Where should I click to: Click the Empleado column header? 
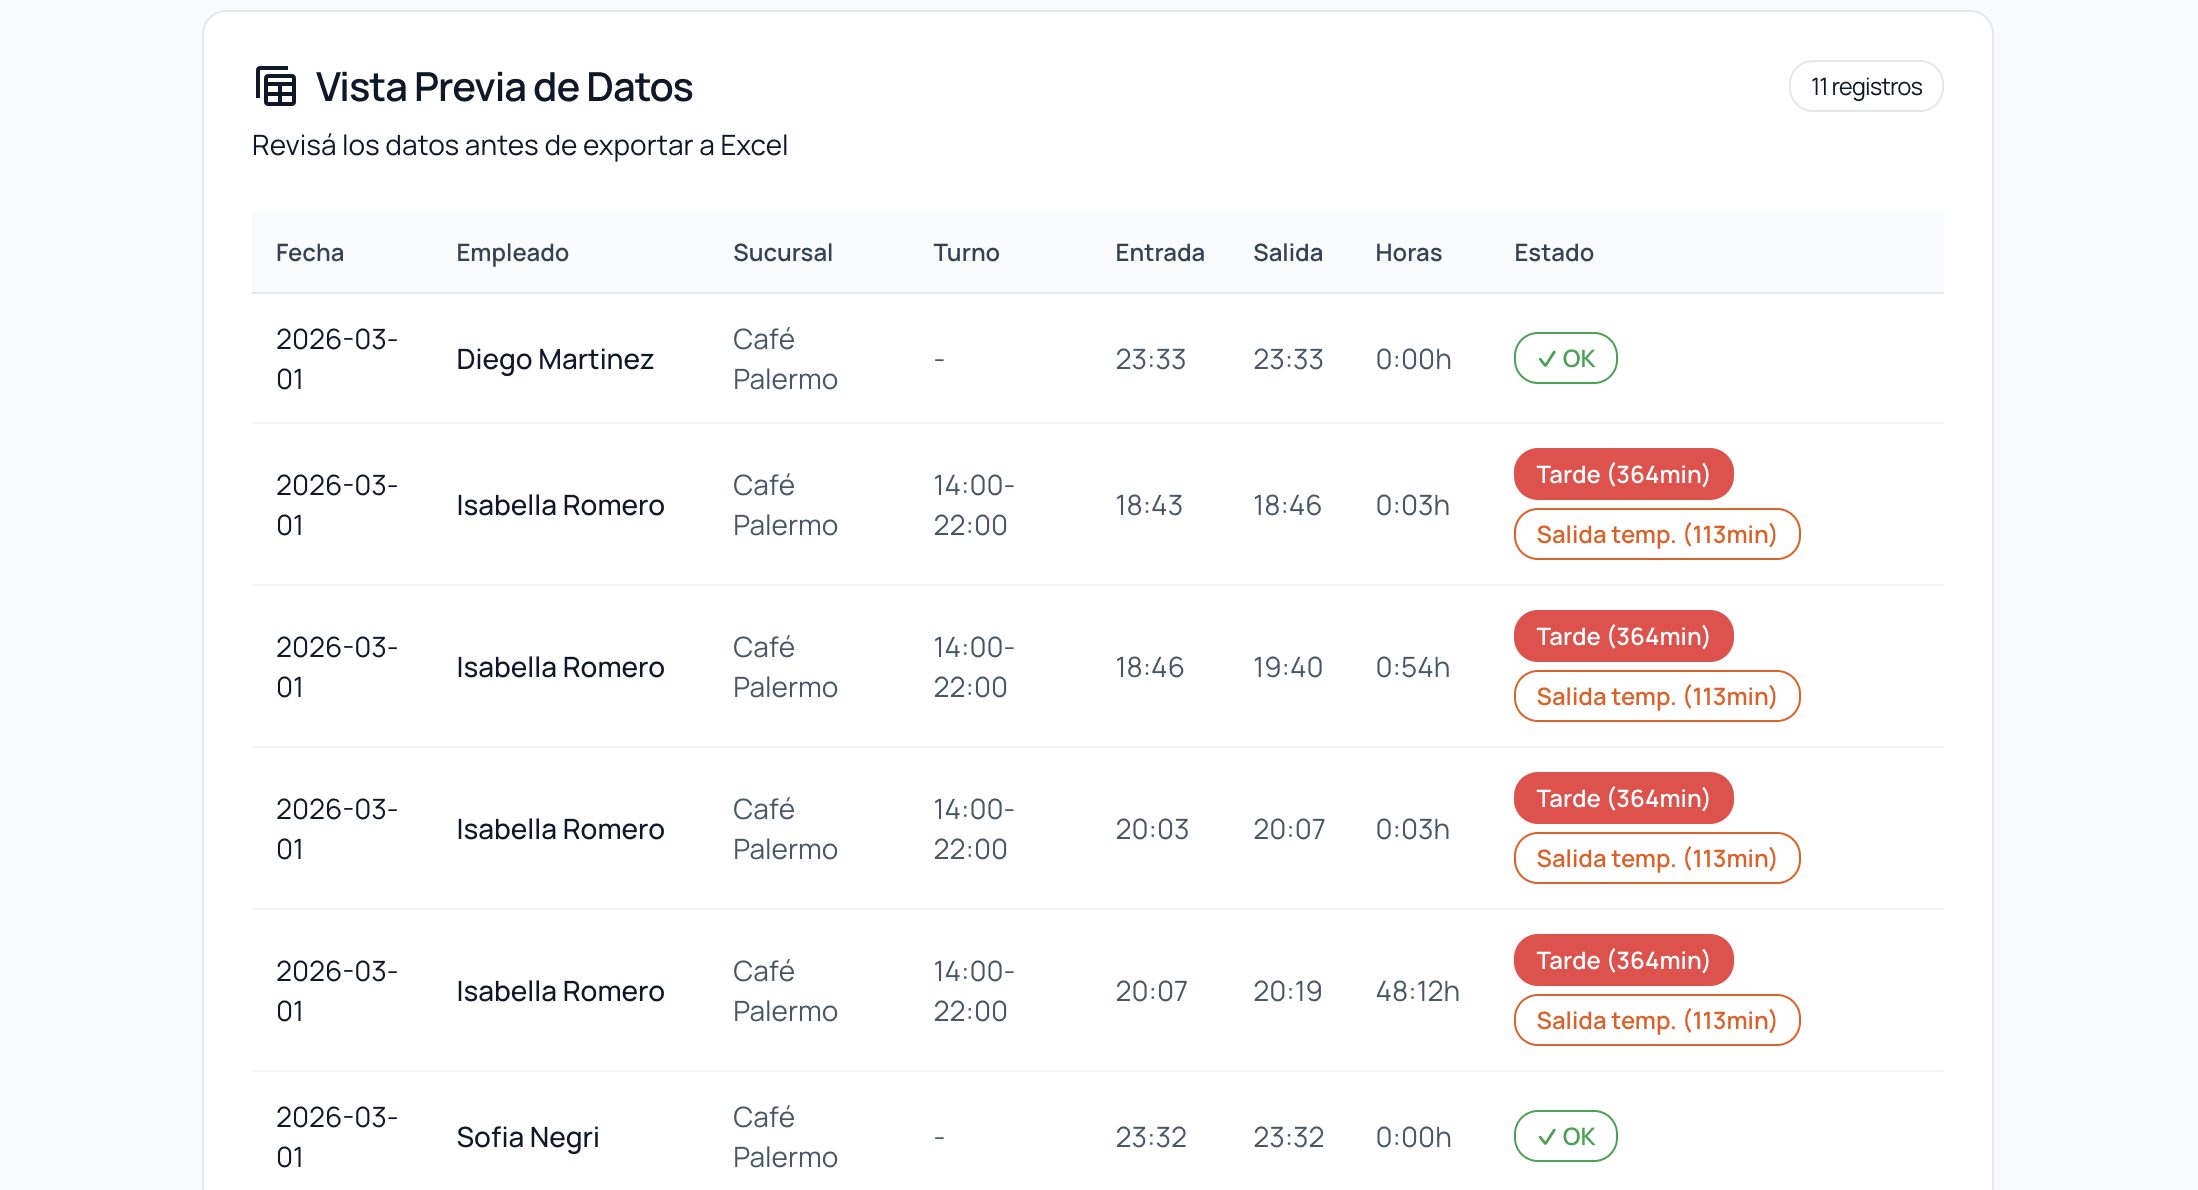point(512,253)
